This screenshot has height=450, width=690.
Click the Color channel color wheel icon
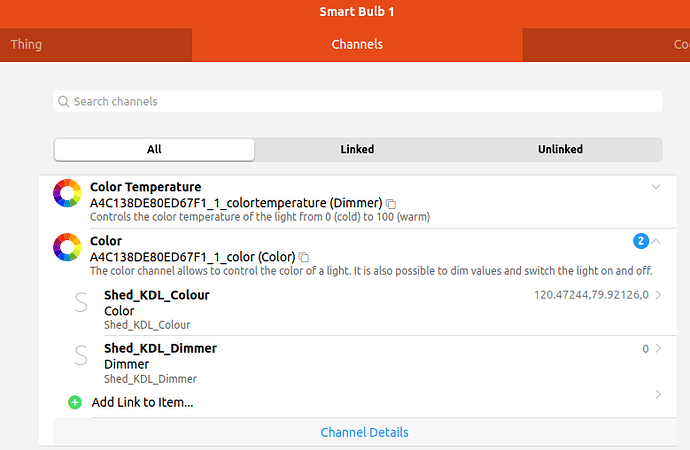67,247
